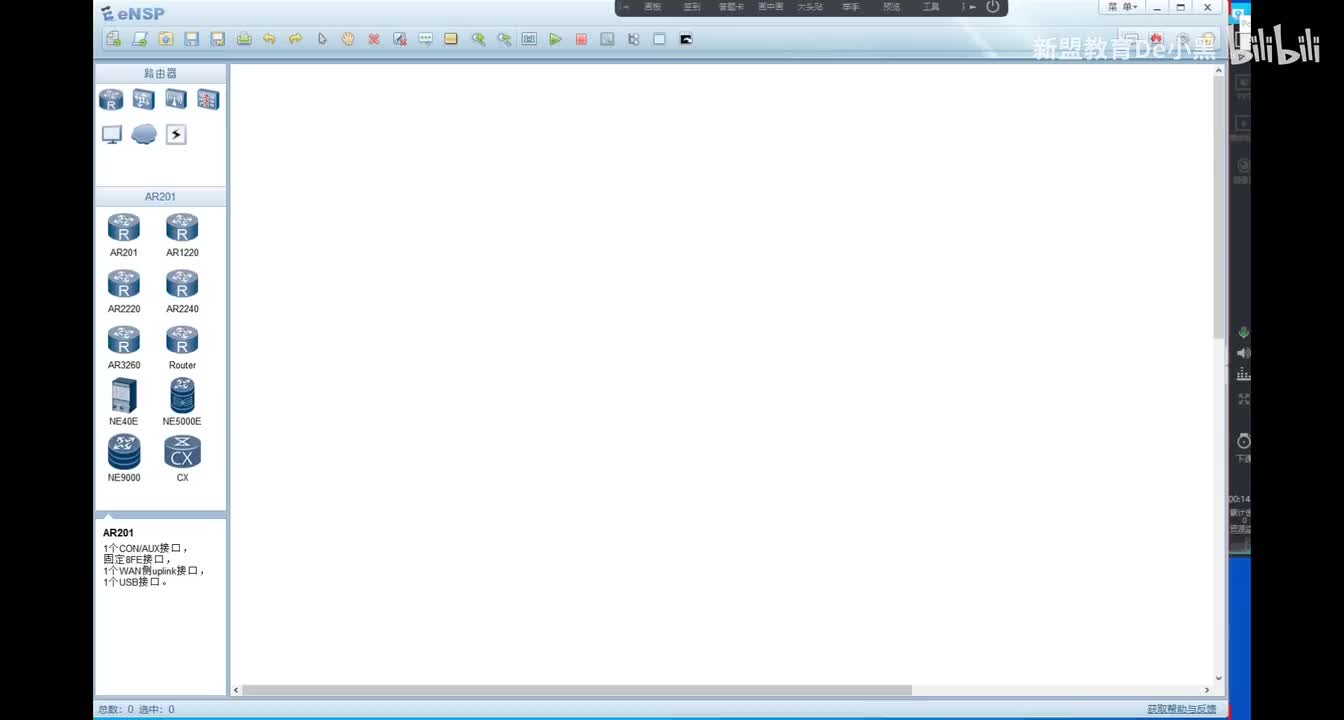Select the connection cable category
The width and height of the screenshot is (1344, 720).
[x=176, y=134]
